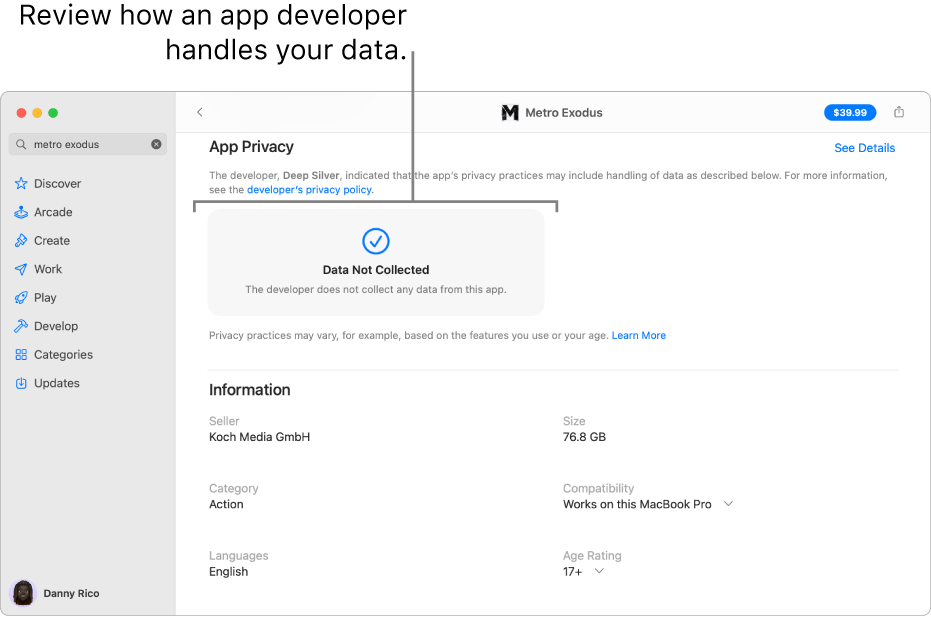
Task: Click the Categories grid icon
Action: click(21, 355)
